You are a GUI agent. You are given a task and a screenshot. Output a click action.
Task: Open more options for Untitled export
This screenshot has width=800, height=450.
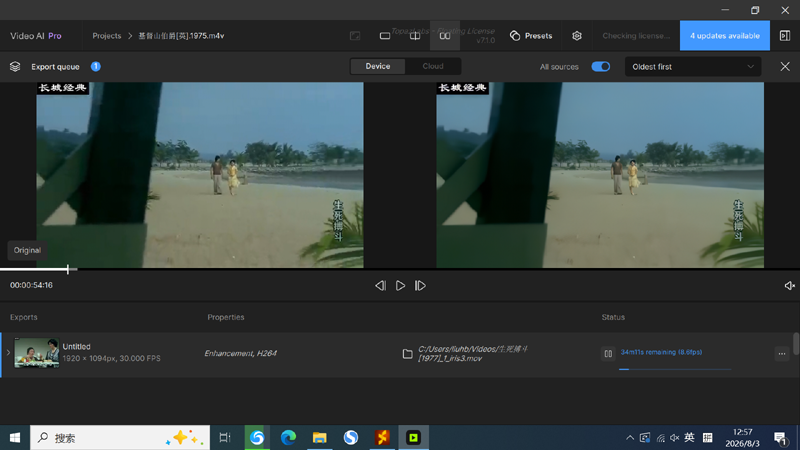(x=782, y=353)
